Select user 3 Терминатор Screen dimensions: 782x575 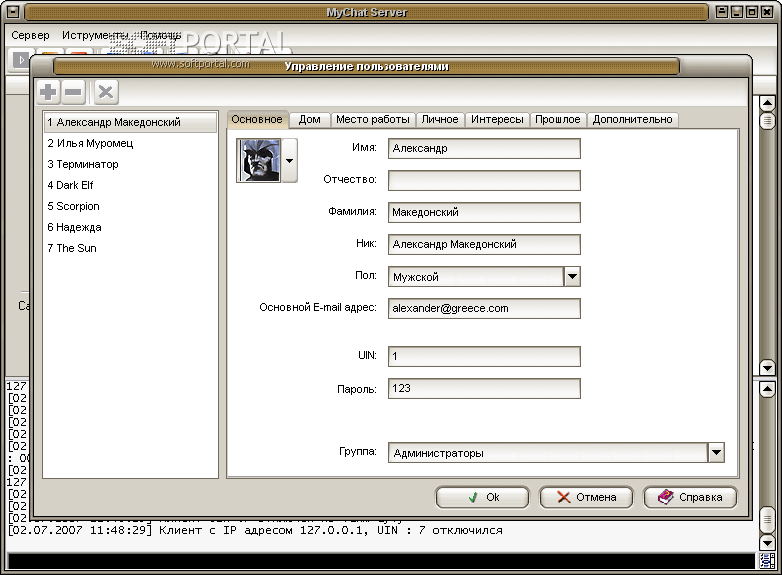pos(131,164)
